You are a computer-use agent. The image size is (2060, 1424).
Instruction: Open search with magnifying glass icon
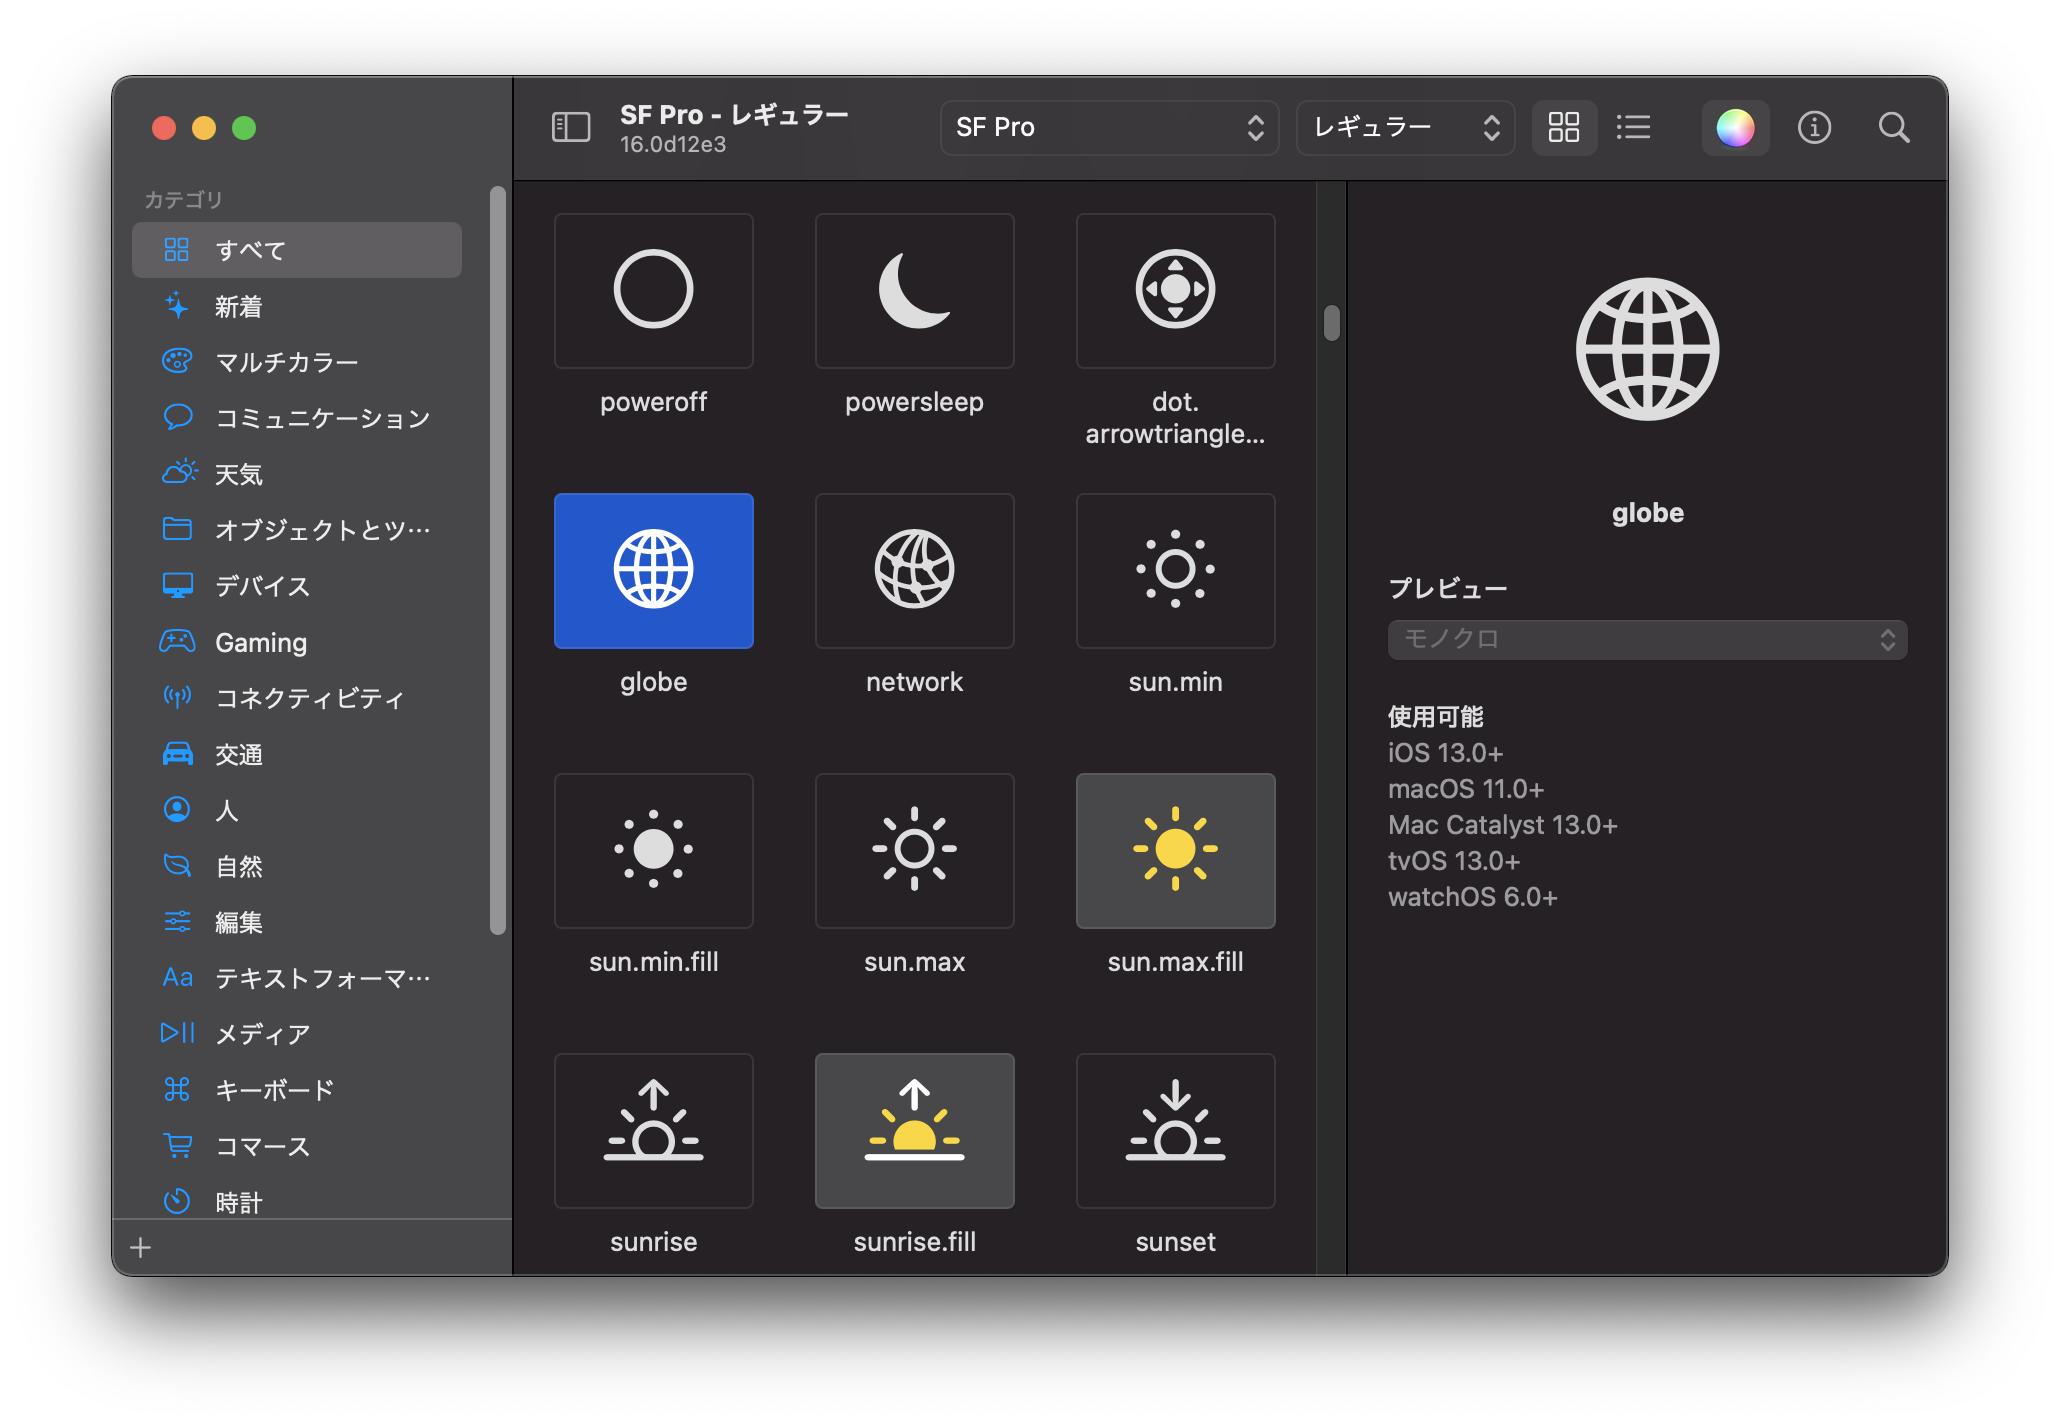1893,127
